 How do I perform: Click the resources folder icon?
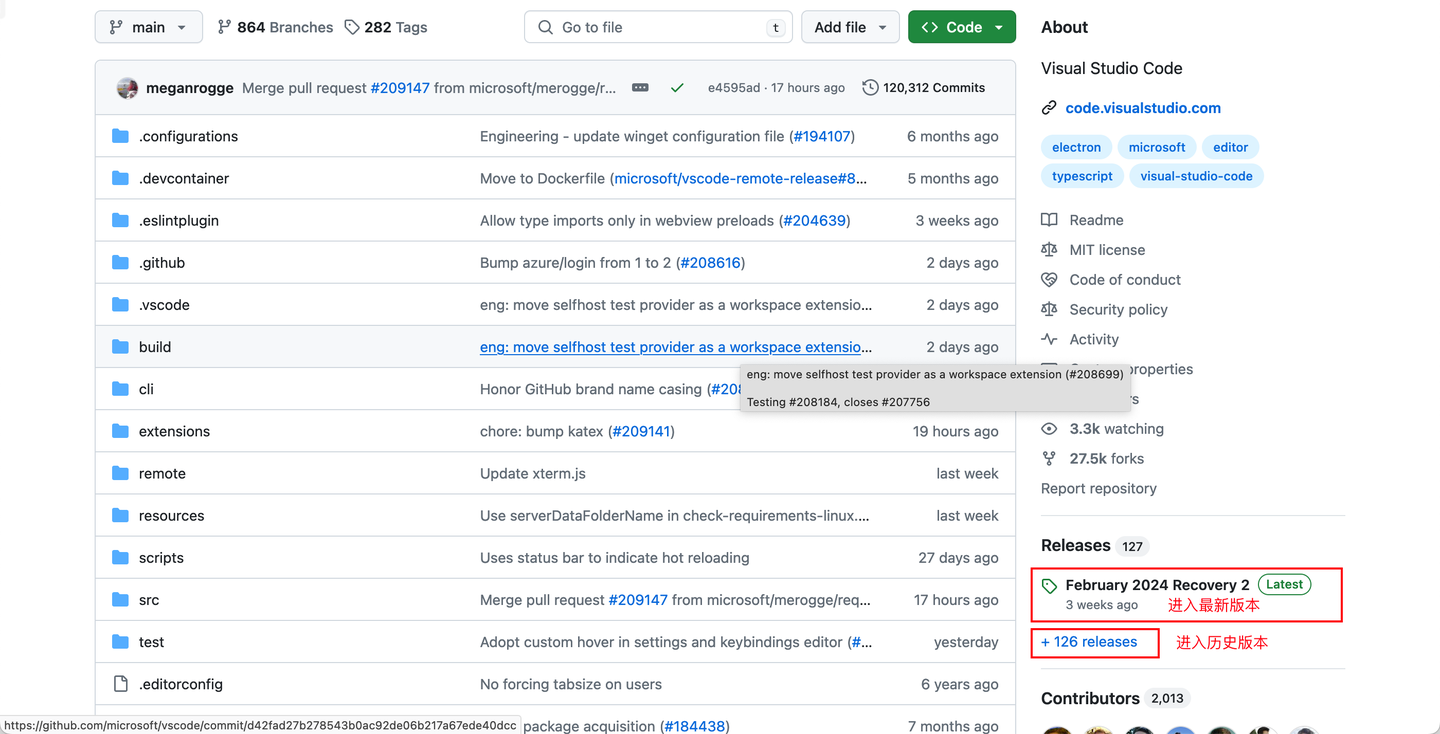120,515
